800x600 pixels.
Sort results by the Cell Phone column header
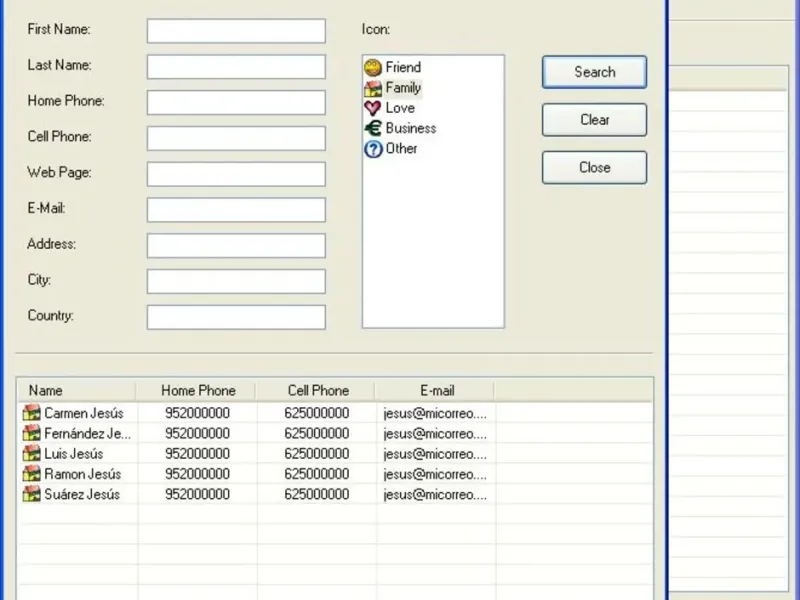316,391
